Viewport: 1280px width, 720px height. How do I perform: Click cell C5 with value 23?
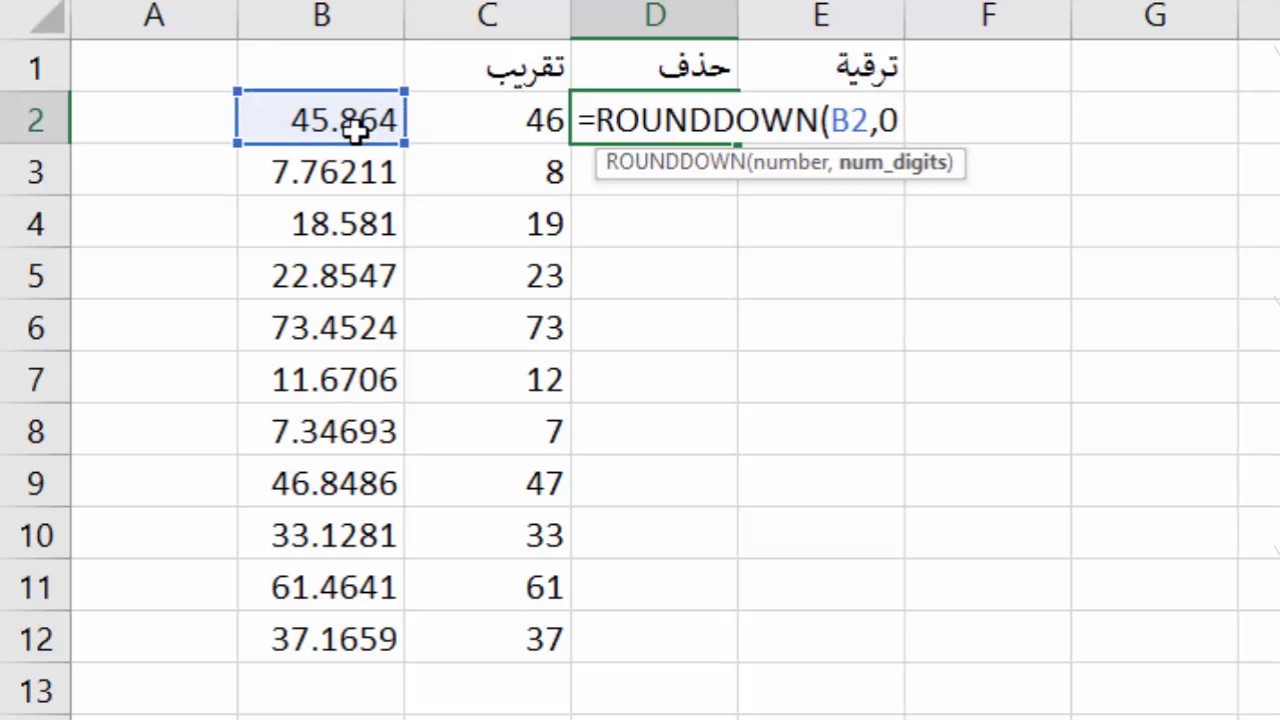pos(487,275)
